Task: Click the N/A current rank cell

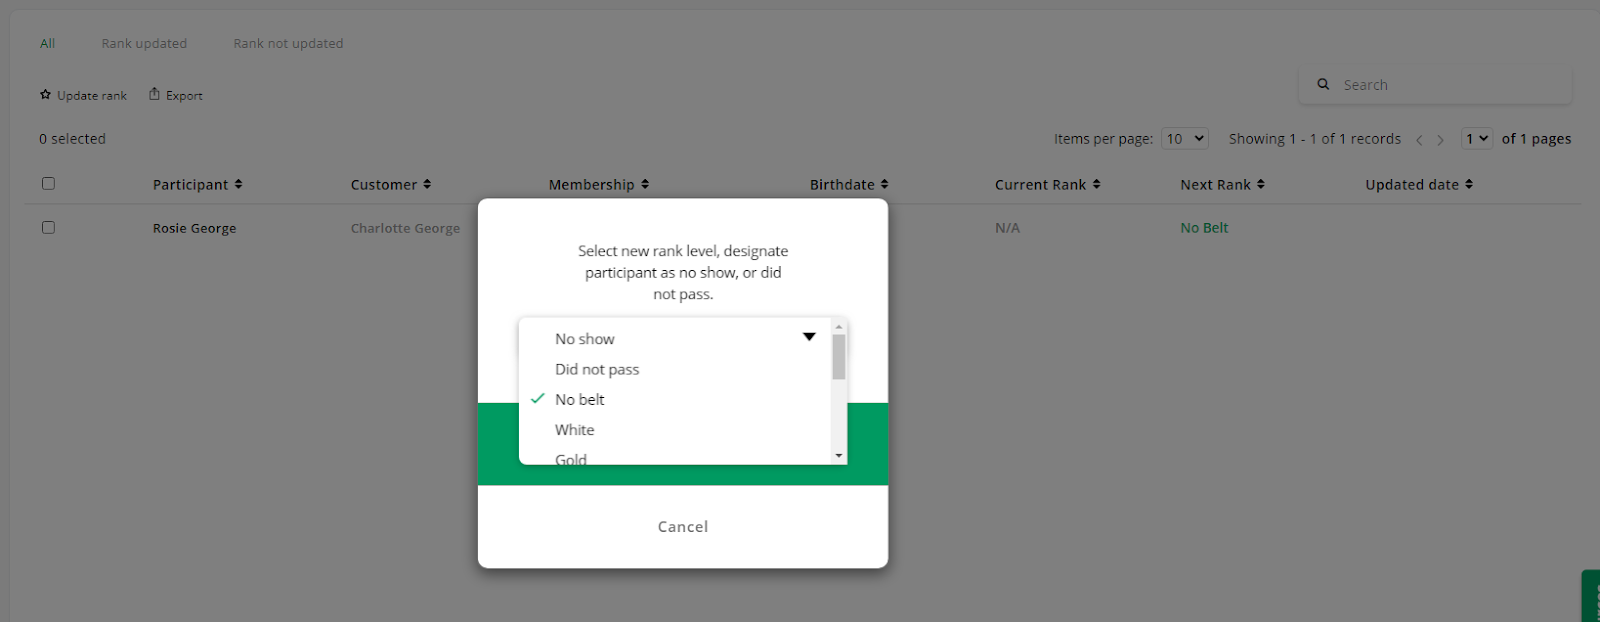Action: (x=1007, y=228)
